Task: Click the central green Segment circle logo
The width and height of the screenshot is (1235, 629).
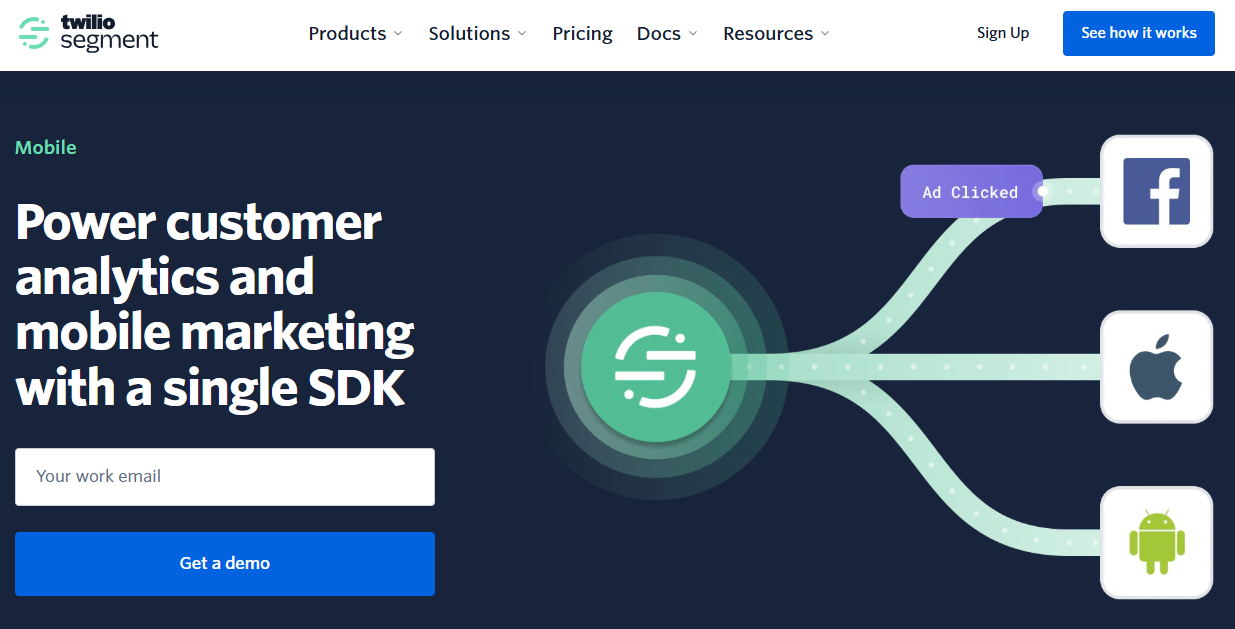Action: pyautogui.click(x=655, y=367)
